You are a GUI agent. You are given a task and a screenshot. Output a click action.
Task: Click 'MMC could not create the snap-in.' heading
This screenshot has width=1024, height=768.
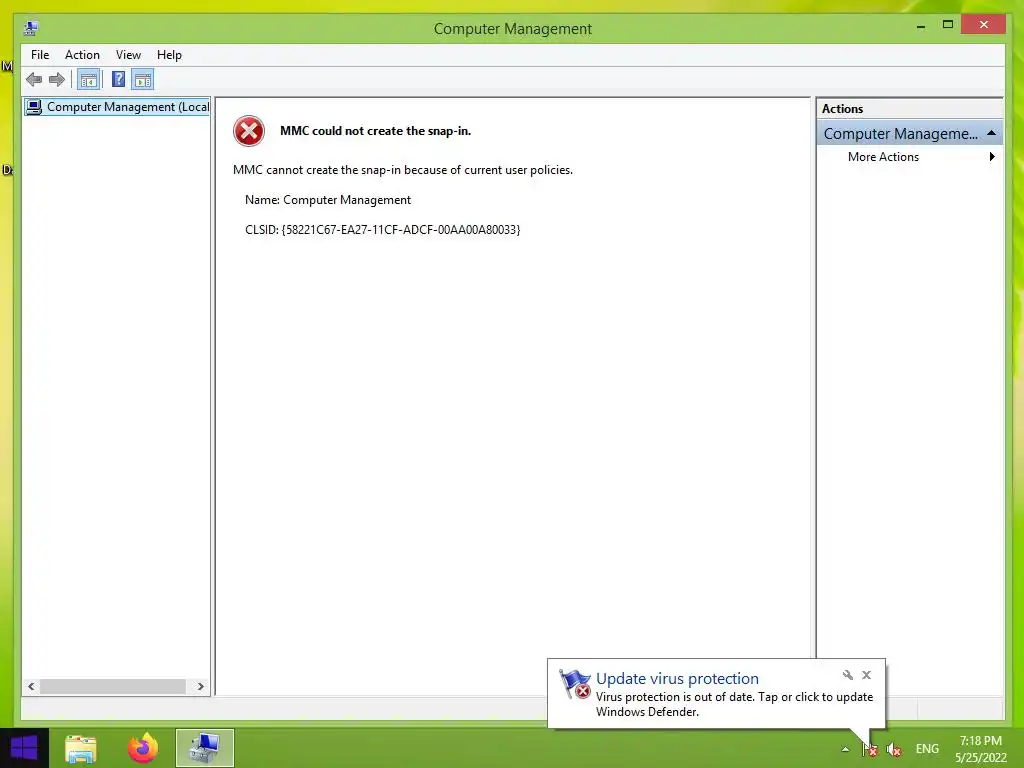click(376, 131)
